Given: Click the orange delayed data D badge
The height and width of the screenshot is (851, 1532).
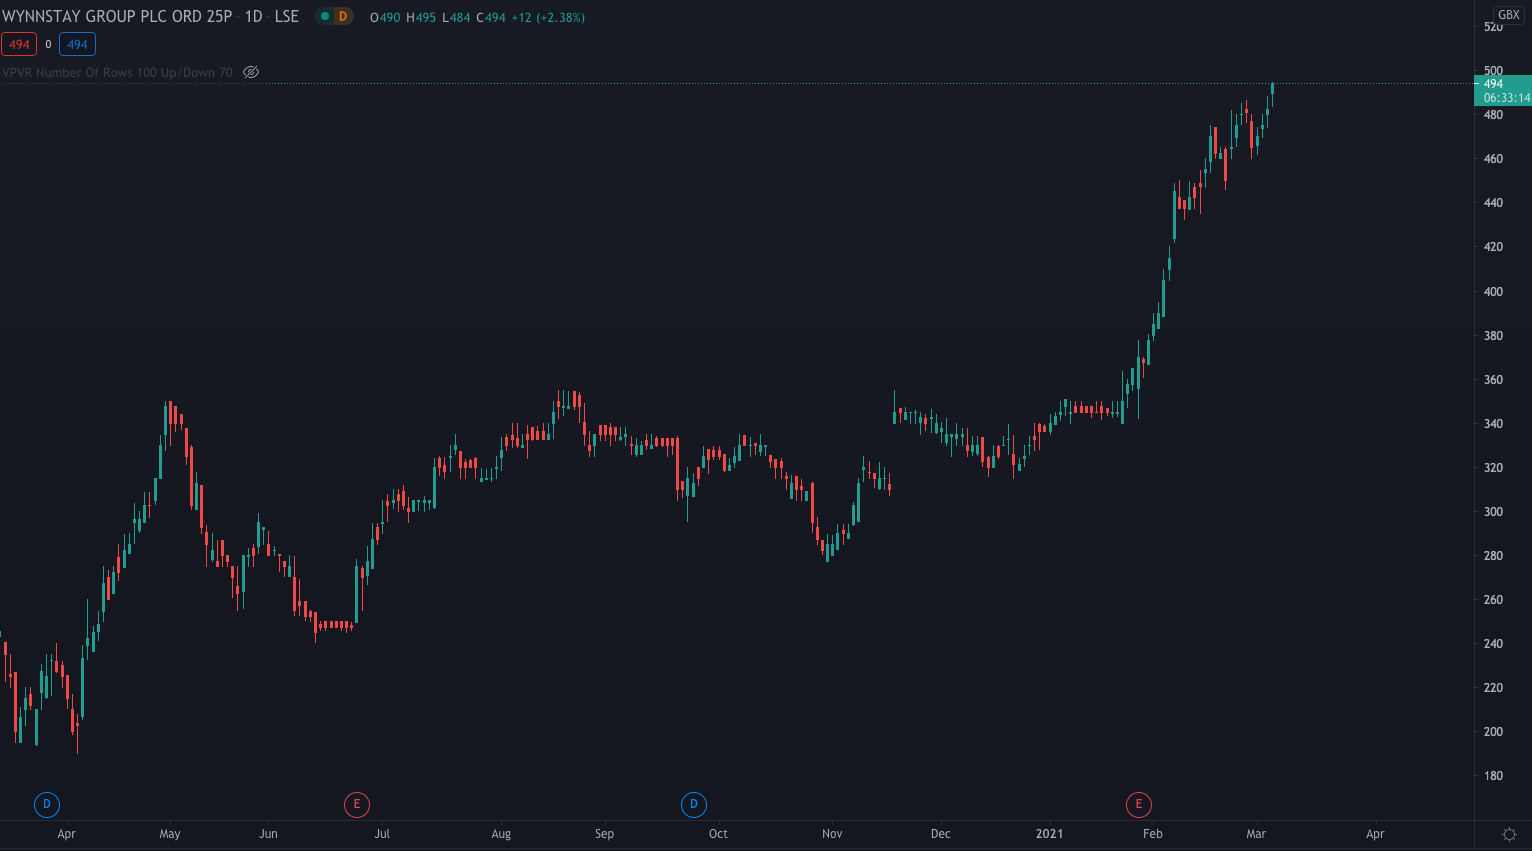Looking at the screenshot, I should 343,17.
